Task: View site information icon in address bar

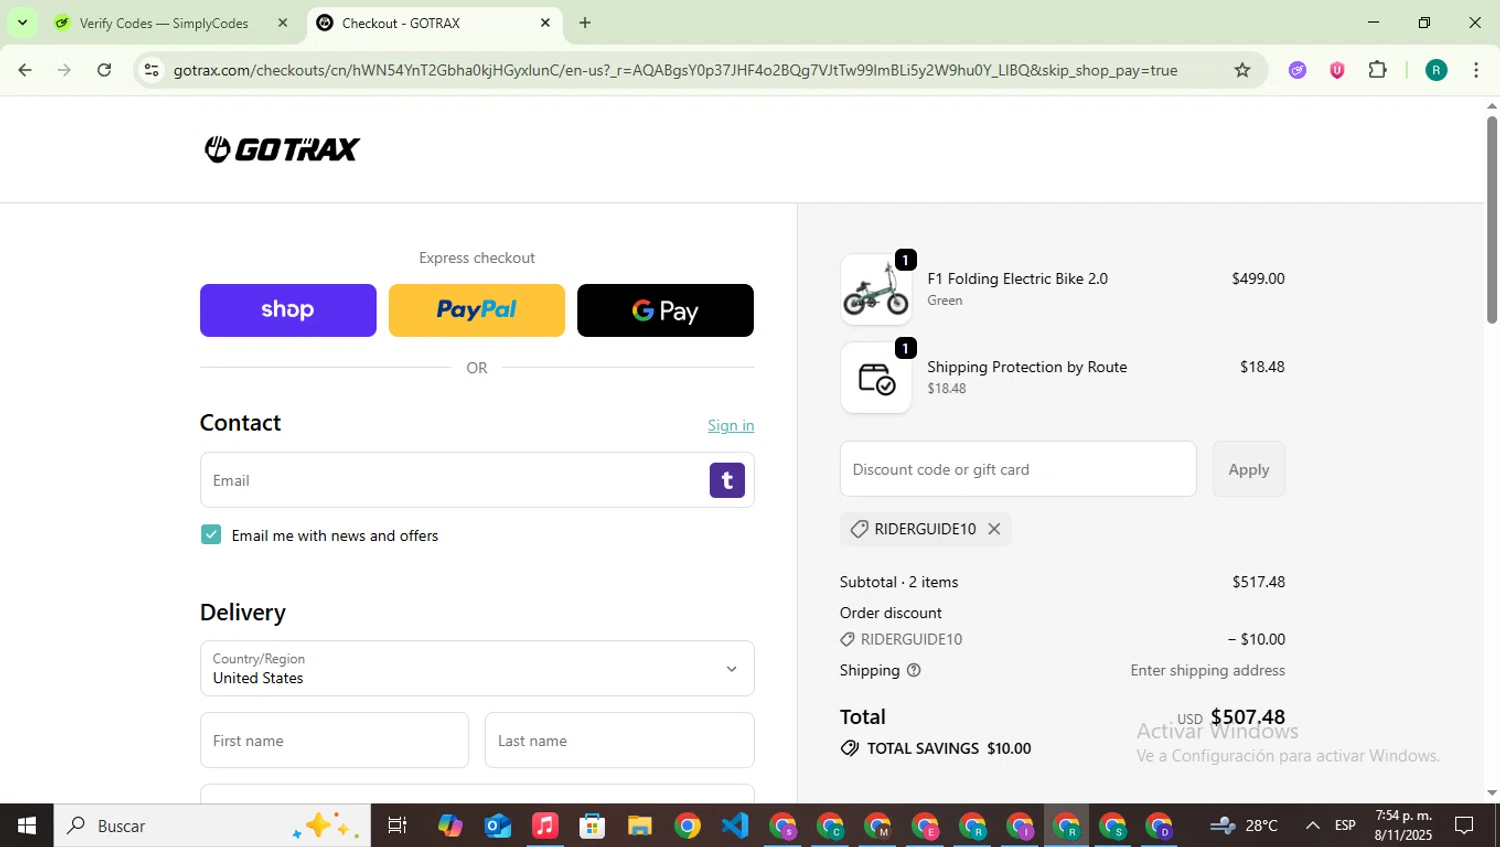Action: 151,70
